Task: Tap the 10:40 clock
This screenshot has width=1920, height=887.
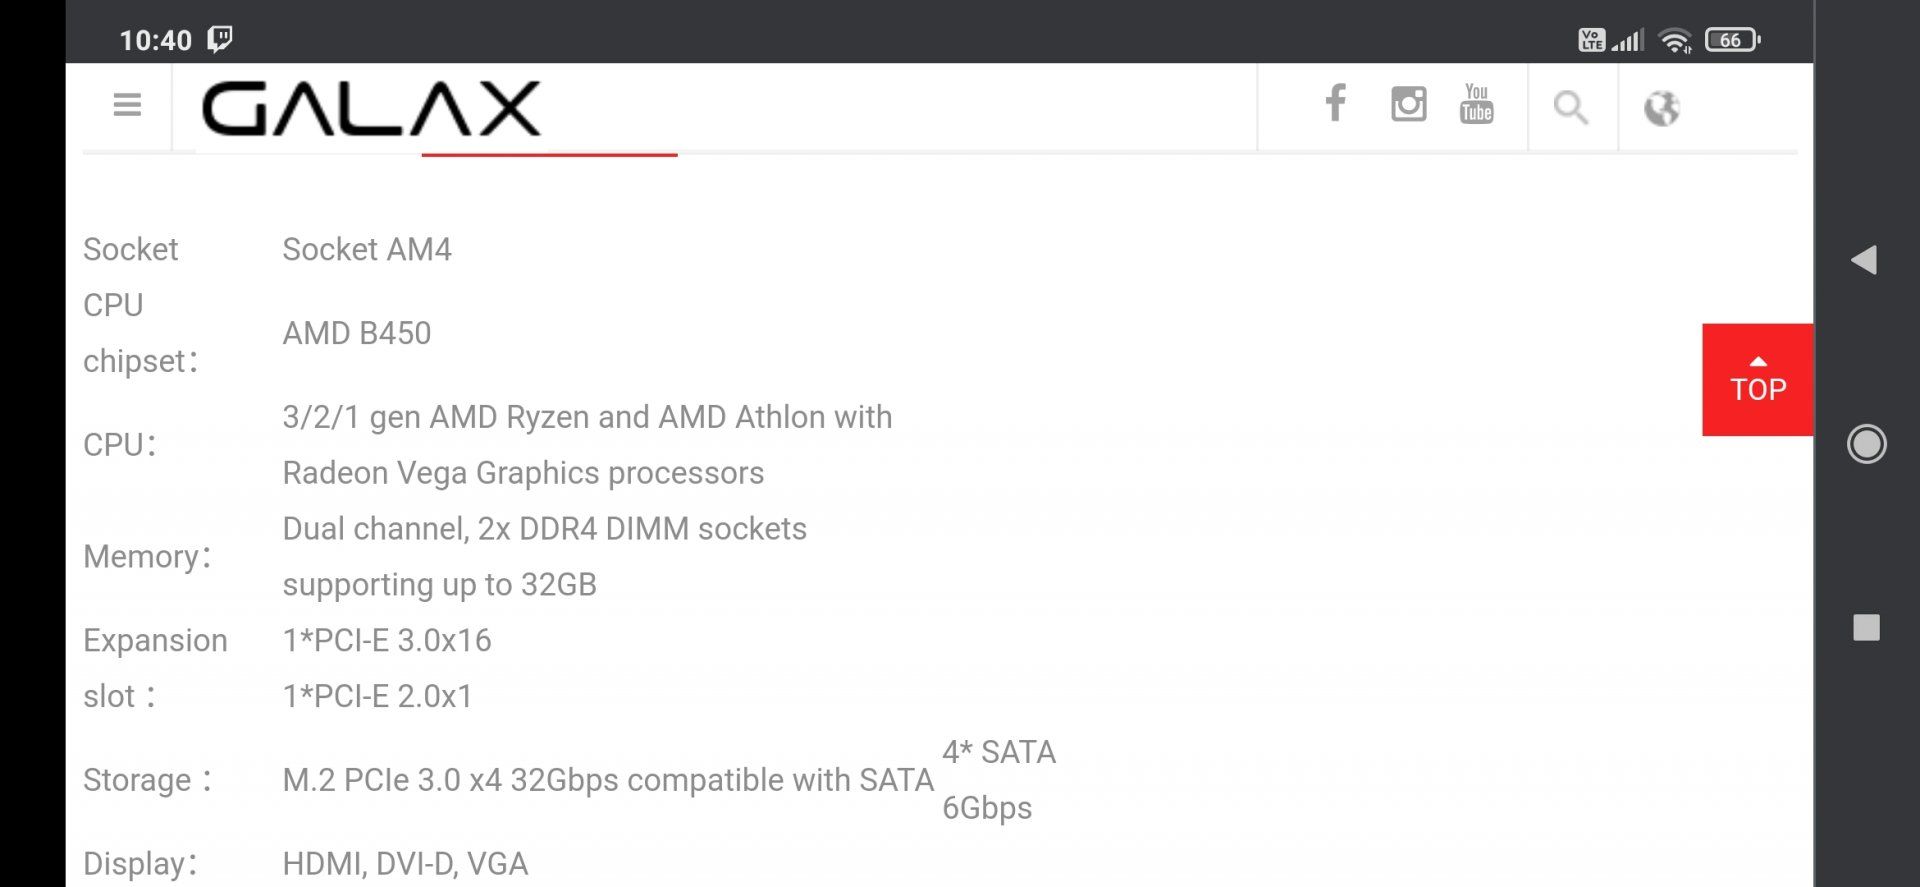Action: coord(155,40)
